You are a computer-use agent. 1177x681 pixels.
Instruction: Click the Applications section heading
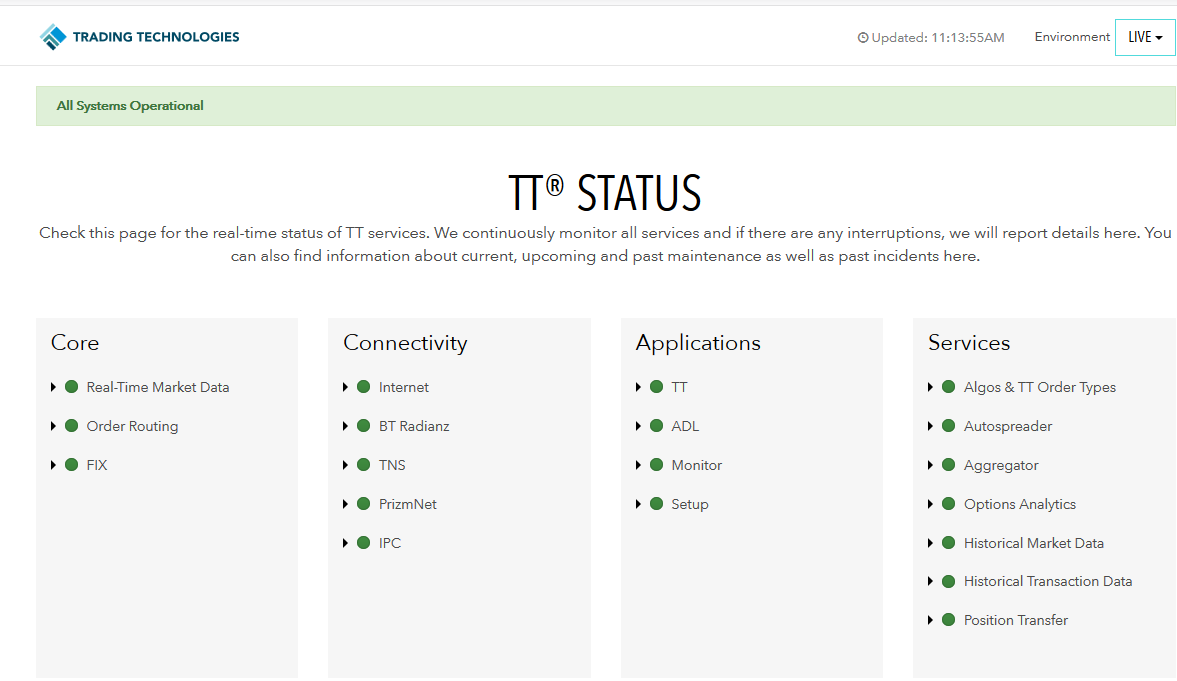[698, 343]
